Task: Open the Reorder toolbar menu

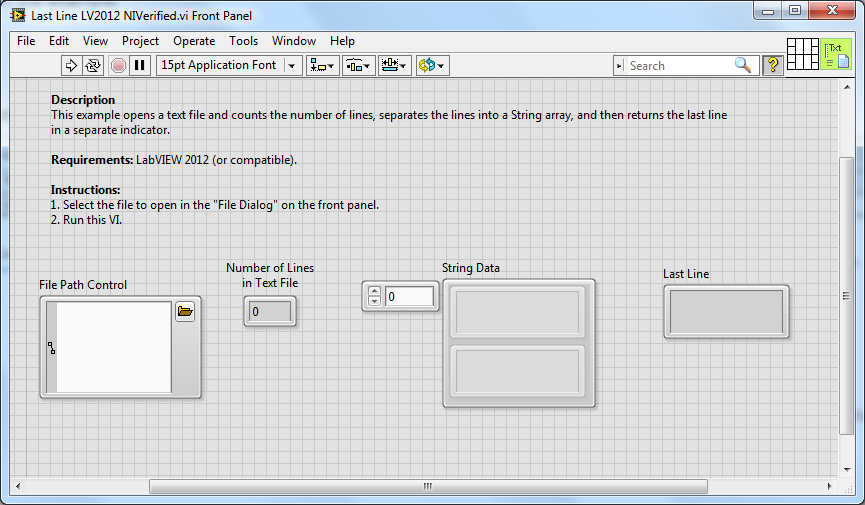Action: [432, 66]
